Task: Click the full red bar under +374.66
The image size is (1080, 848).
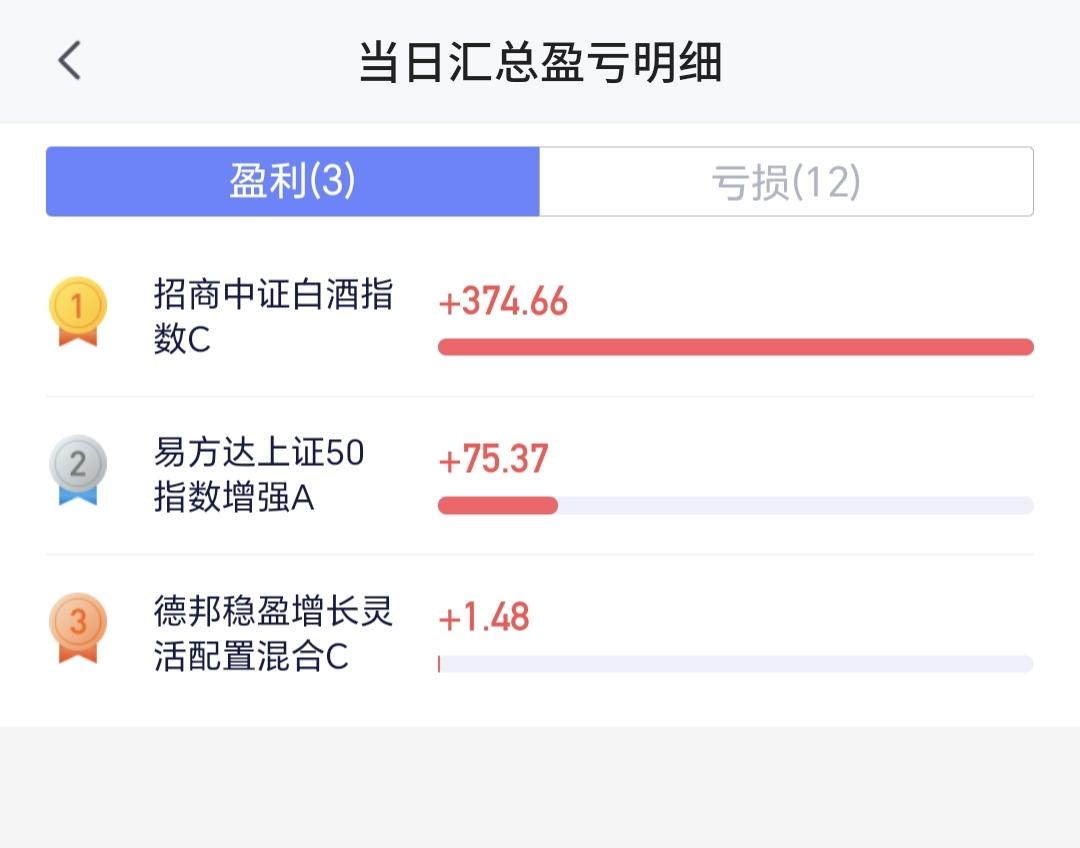Action: [x=735, y=347]
